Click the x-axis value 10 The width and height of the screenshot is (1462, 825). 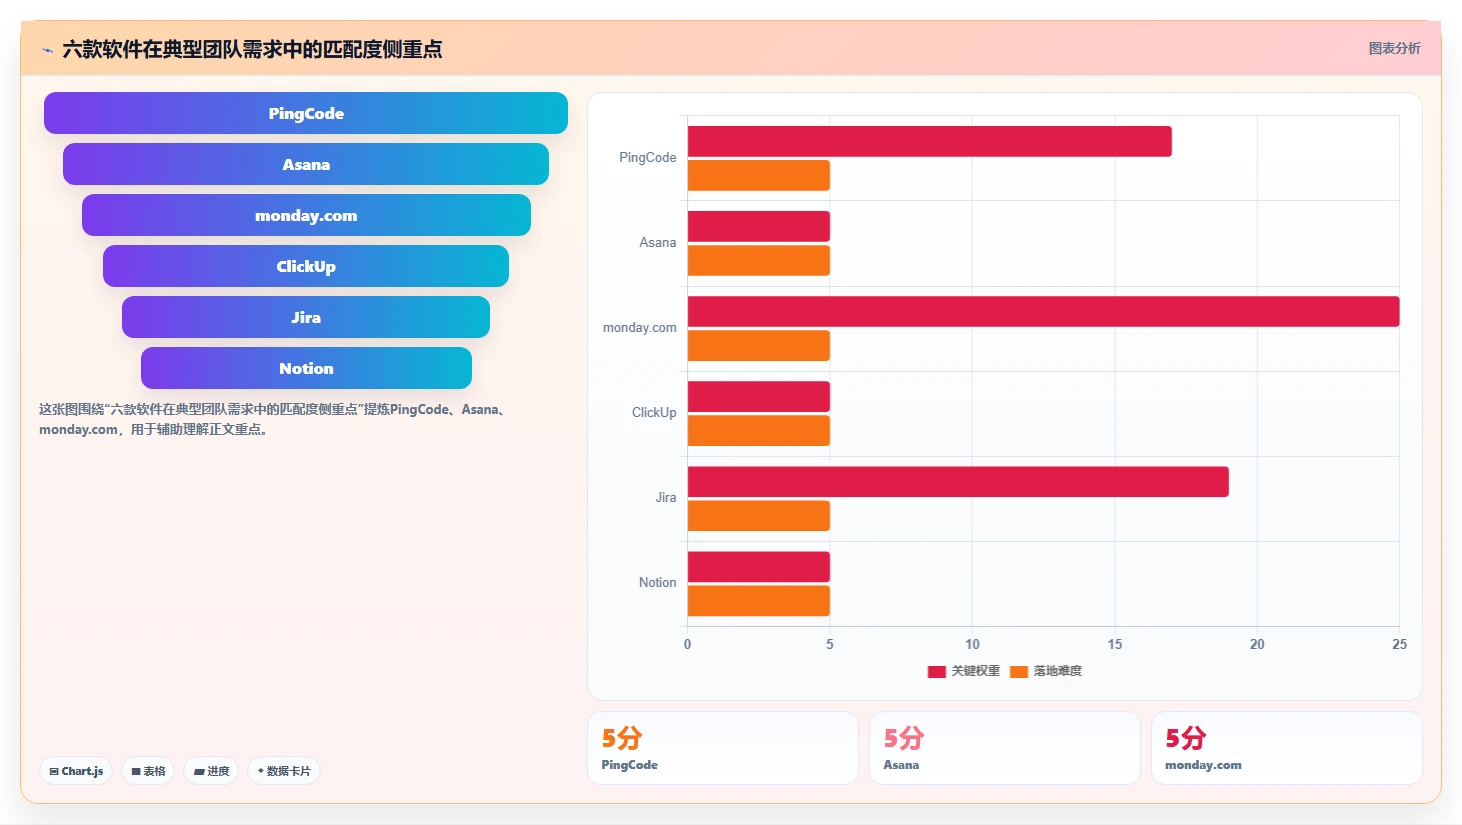pyautogui.click(x=972, y=644)
